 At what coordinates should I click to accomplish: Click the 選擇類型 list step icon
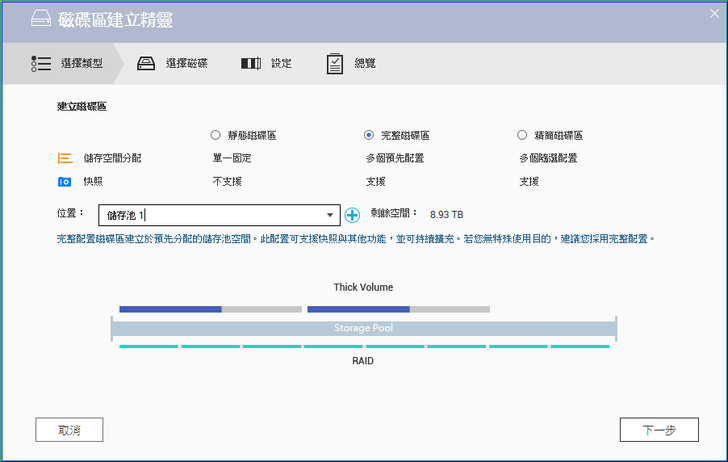coord(41,63)
